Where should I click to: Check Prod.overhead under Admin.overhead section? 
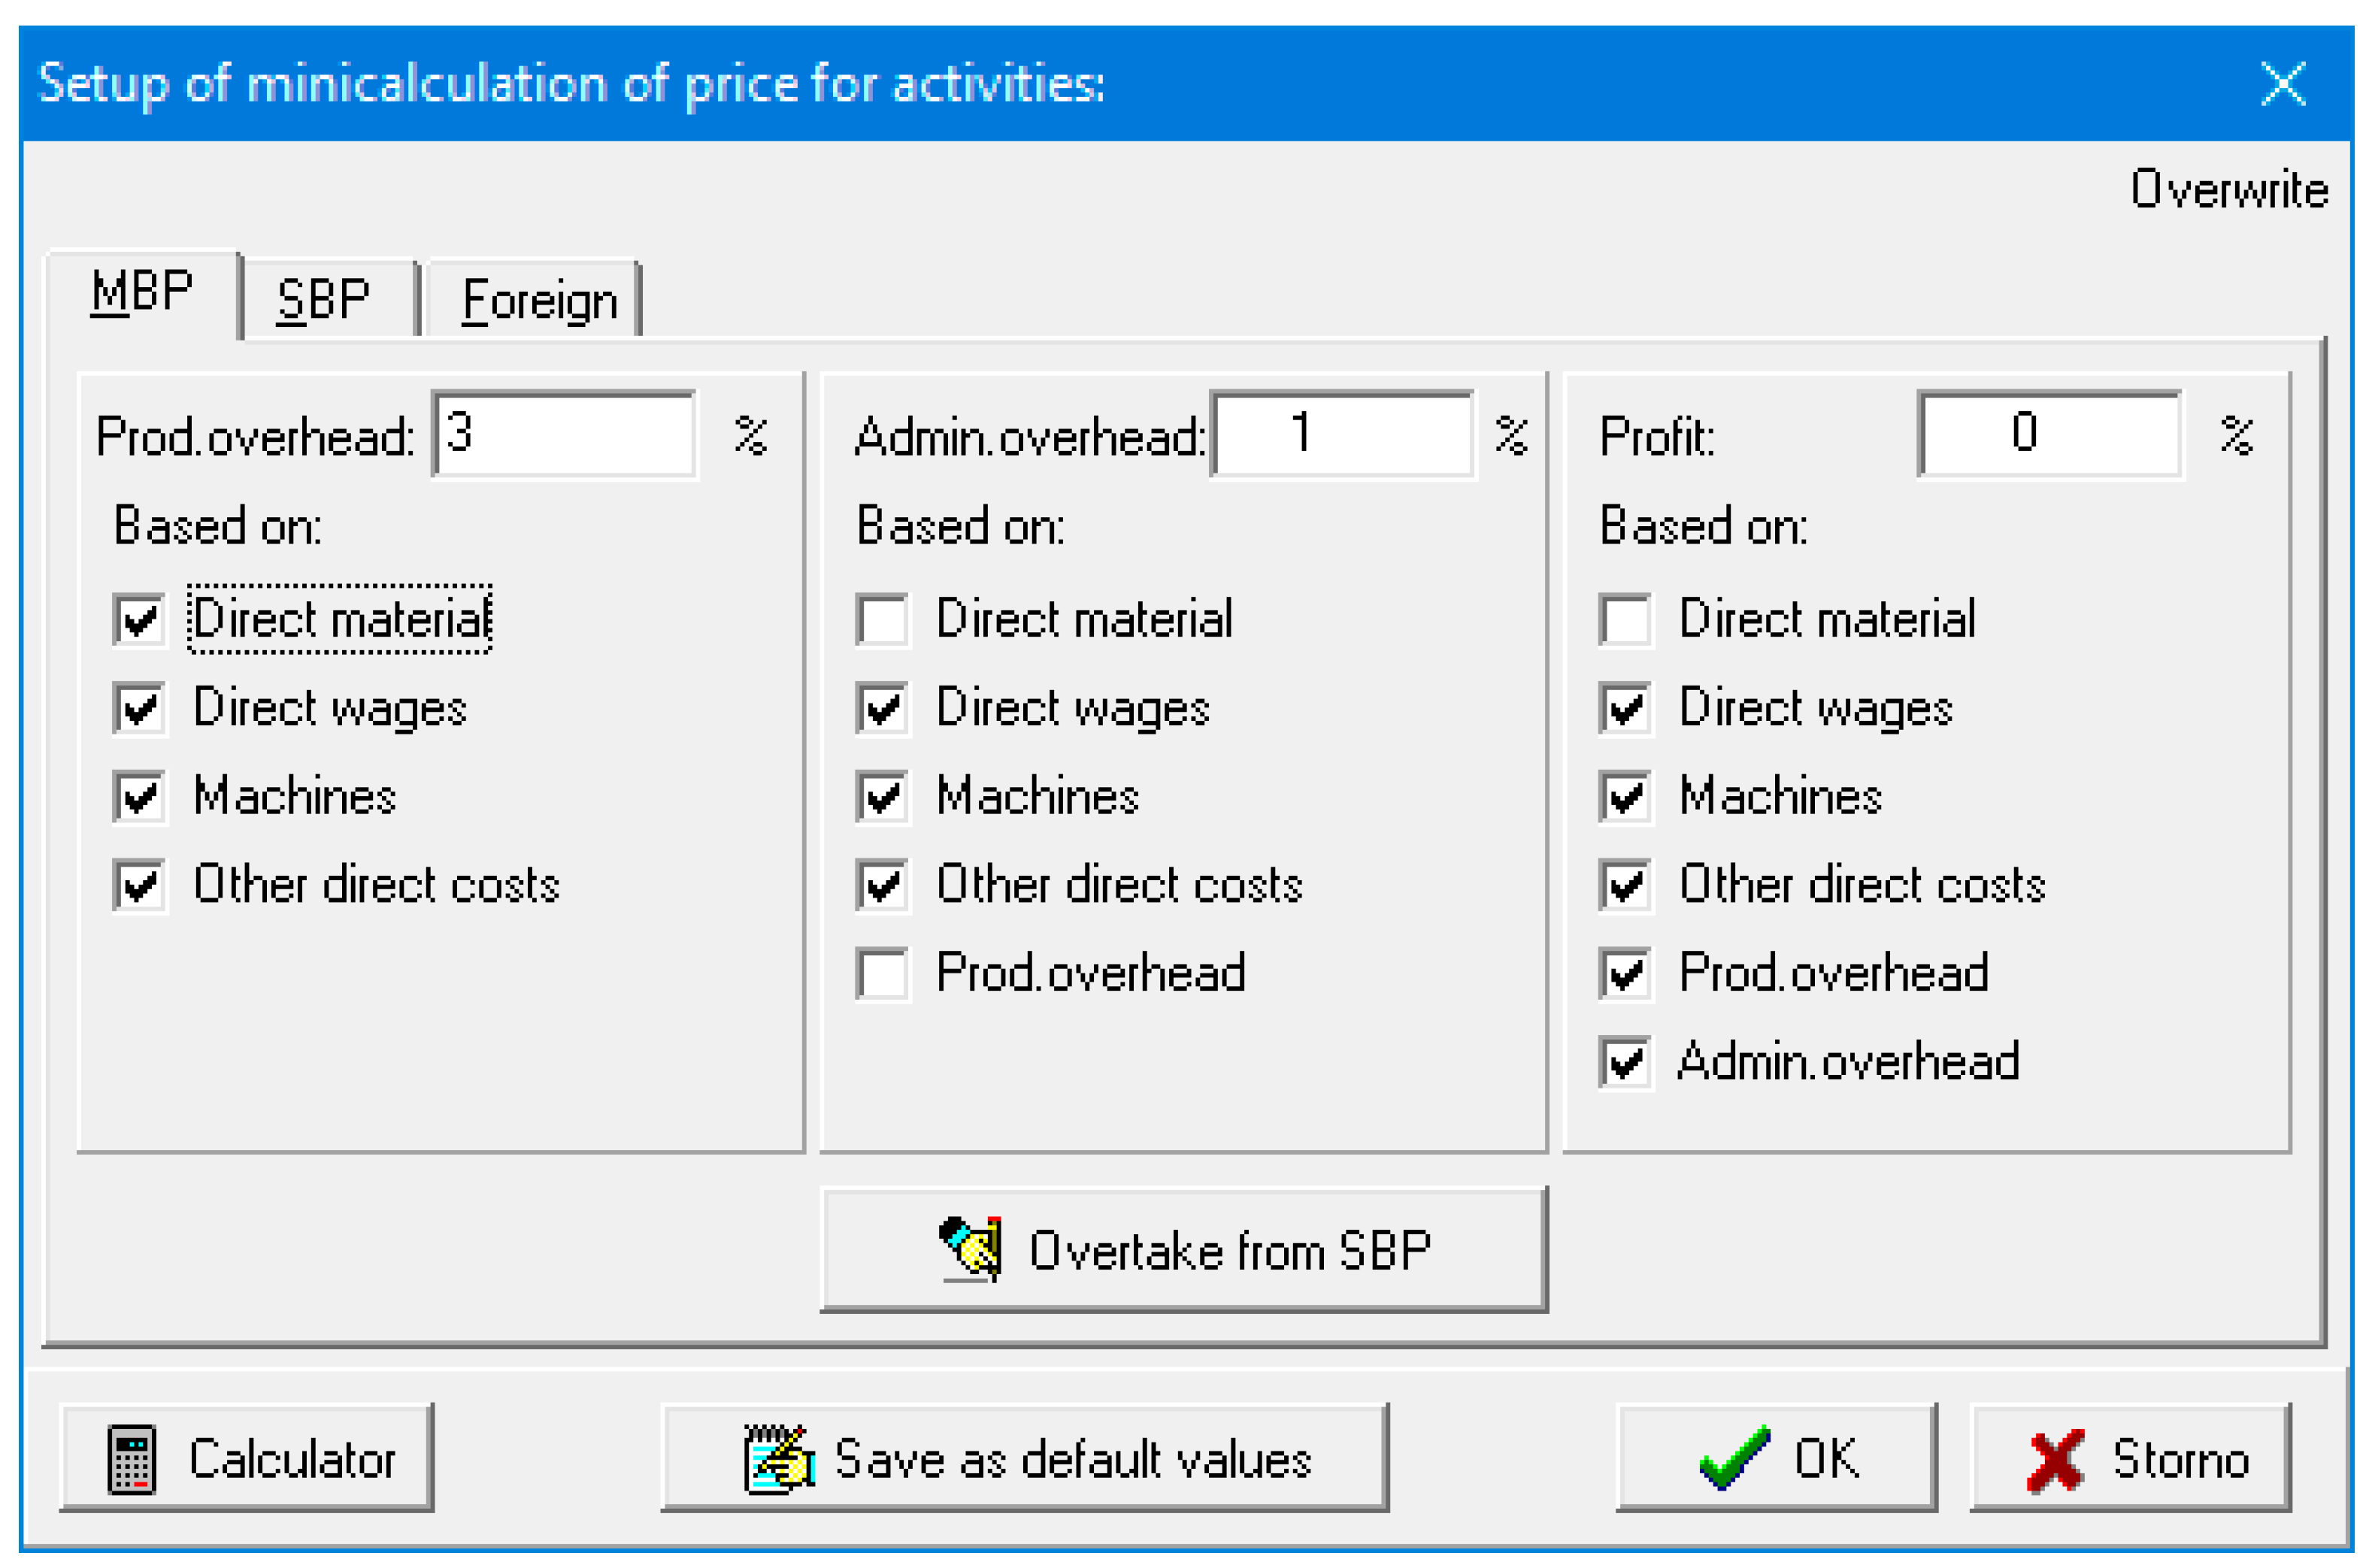pyautogui.click(x=882, y=973)
